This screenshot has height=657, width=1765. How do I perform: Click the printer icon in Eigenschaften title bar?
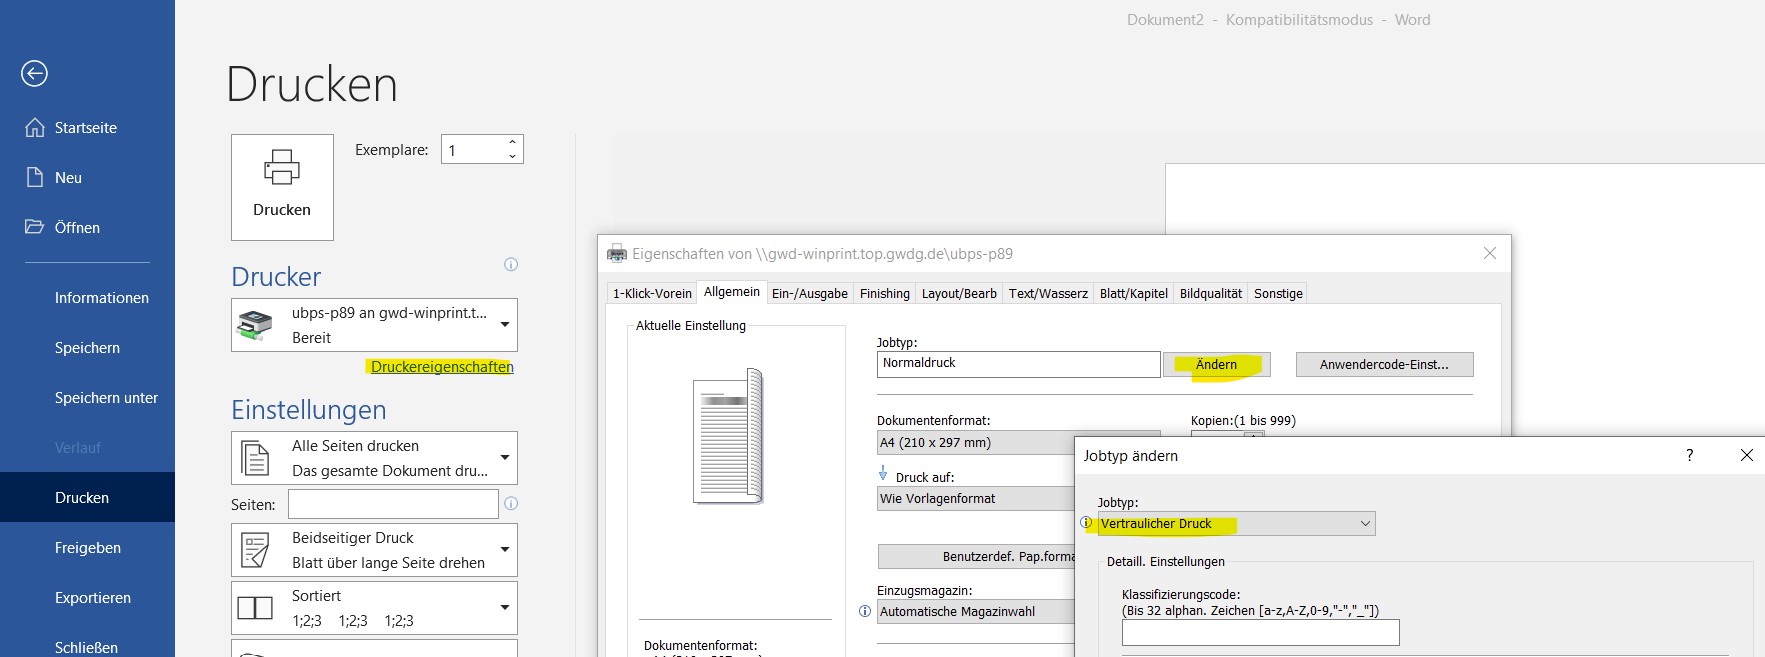[x=617, y=254]
